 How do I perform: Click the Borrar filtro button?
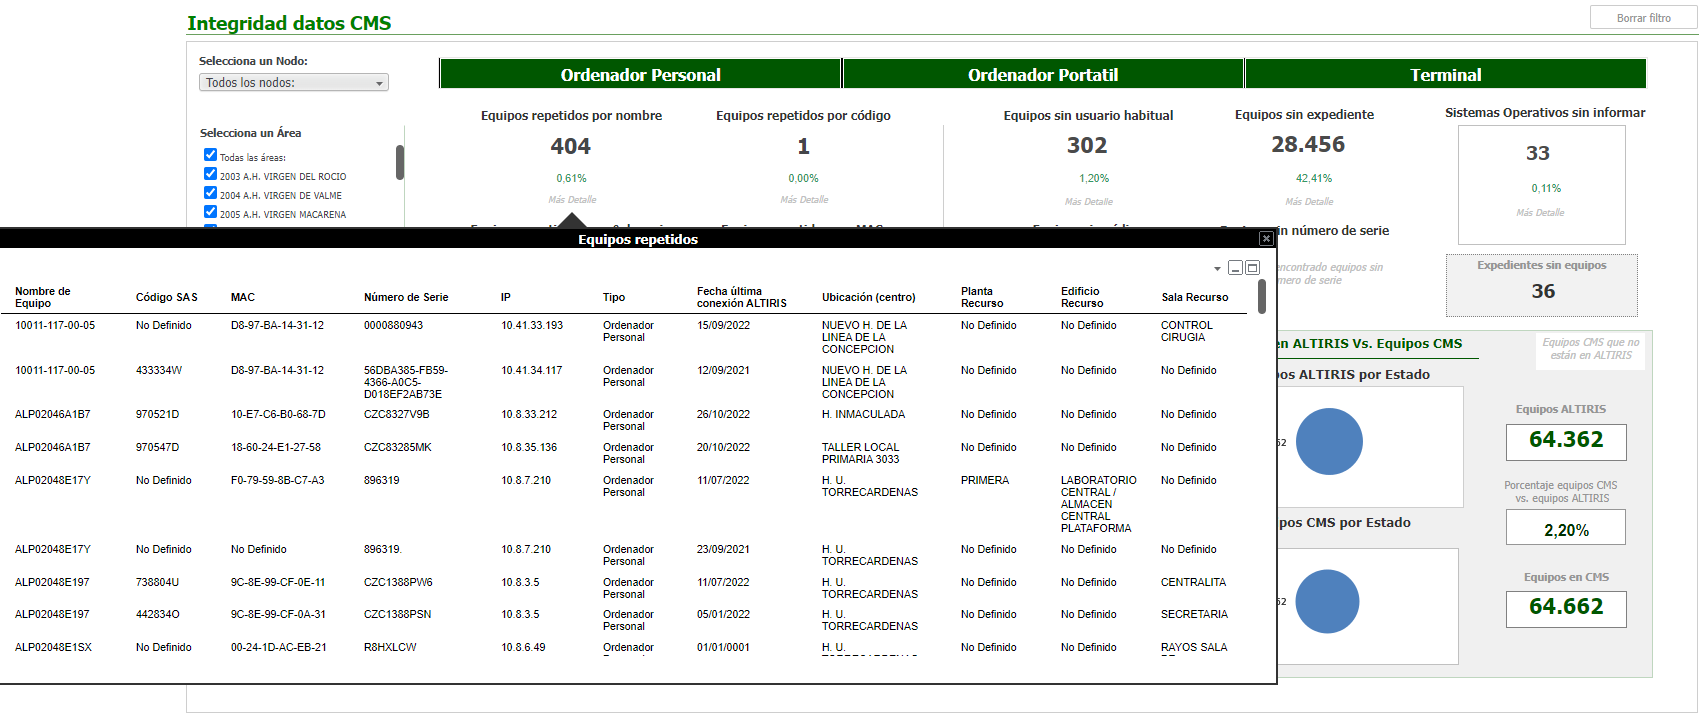pos(1644,18)
